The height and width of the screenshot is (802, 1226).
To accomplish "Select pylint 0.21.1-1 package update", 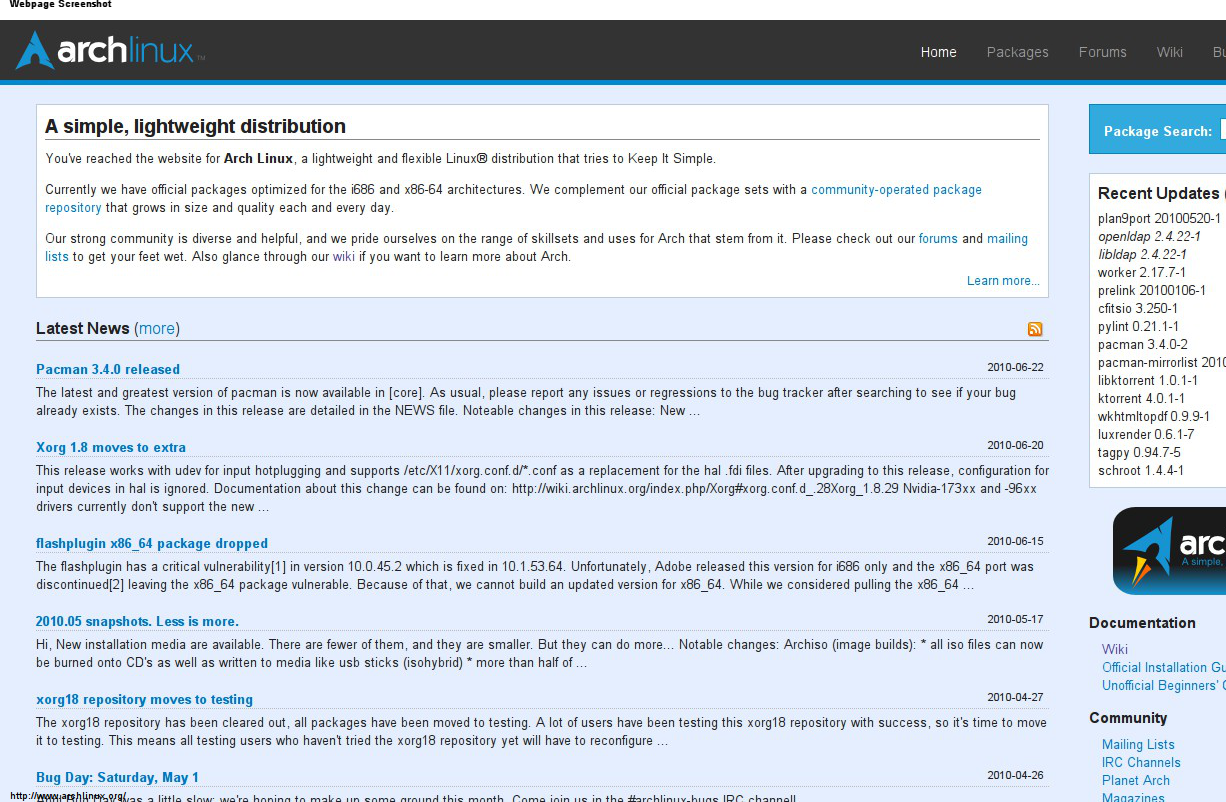I will [1138, 326].
